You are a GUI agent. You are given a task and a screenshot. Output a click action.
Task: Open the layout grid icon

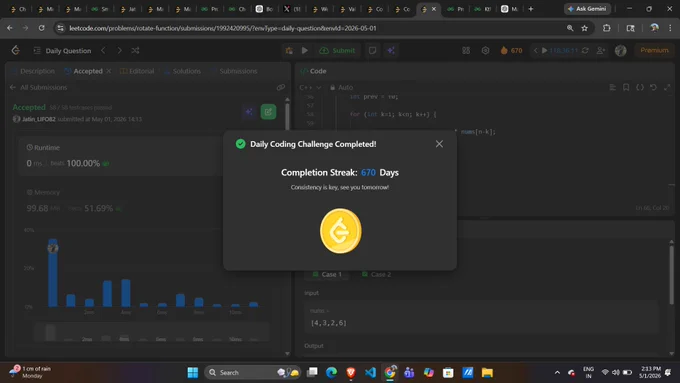466,50
